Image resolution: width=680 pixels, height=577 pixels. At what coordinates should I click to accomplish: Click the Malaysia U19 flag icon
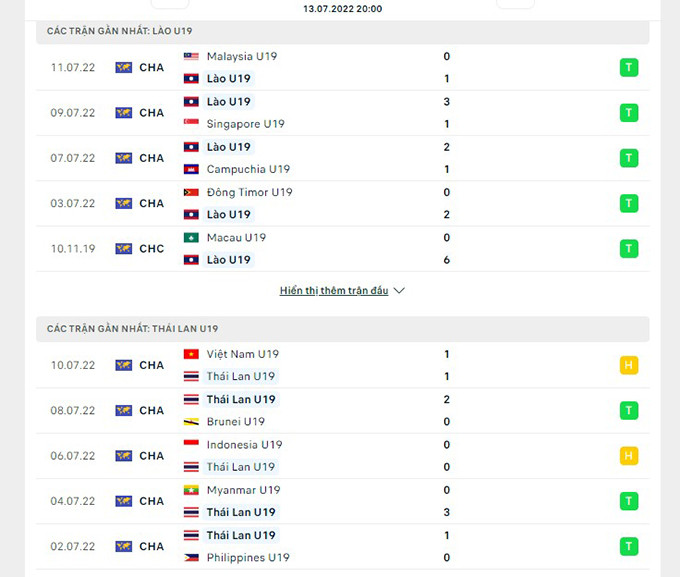(191, 57)
